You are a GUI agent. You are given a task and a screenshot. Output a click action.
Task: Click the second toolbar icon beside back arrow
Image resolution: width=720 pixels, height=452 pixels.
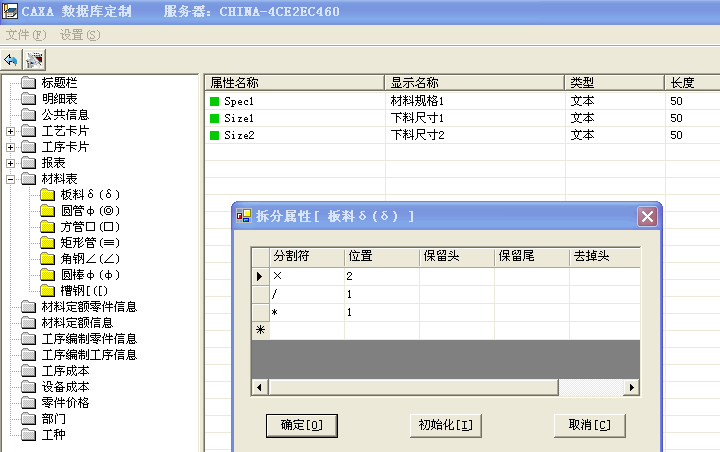tap(34, 60)
